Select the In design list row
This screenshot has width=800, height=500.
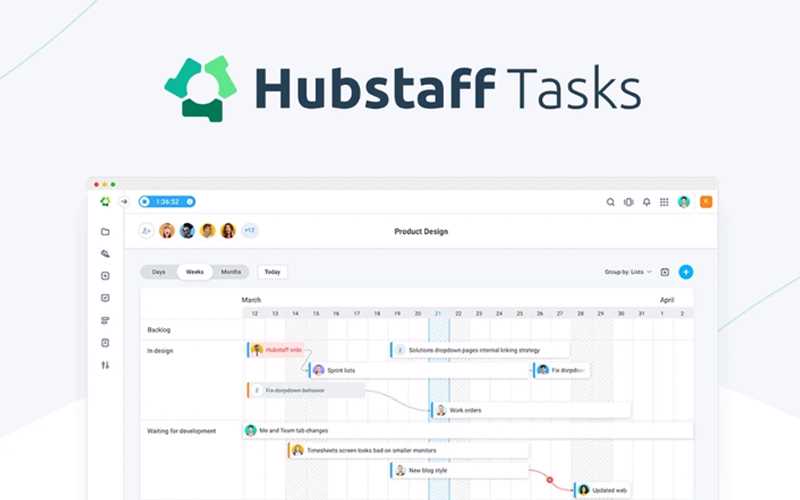[160, 351]
